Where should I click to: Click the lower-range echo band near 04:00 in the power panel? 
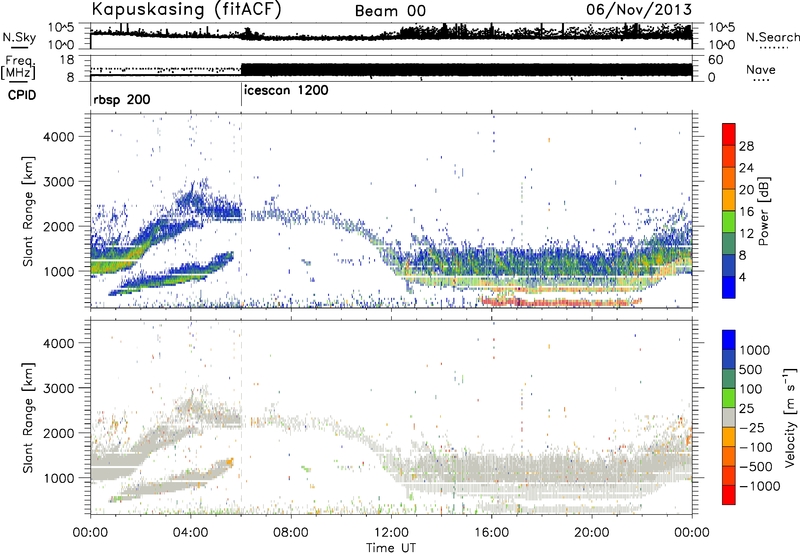point(171,275)
